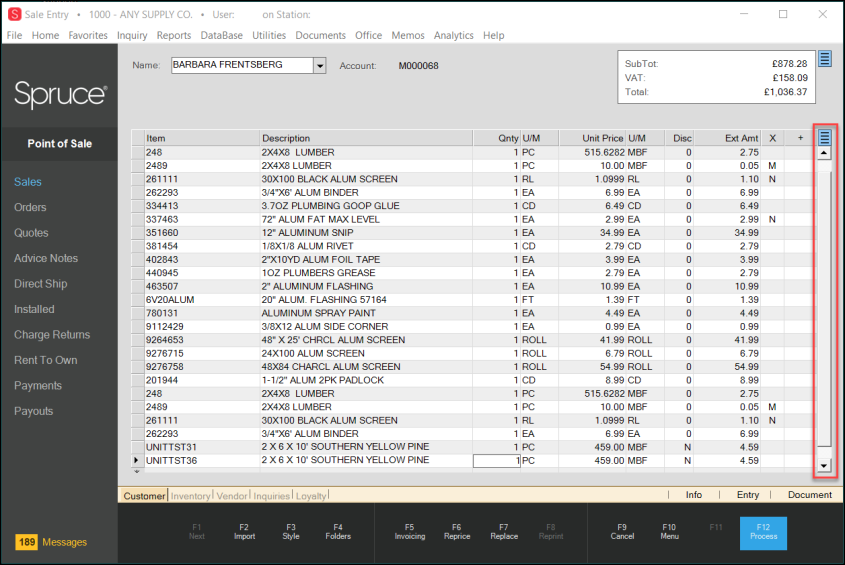The height and width of the screenshot is (565, 845).
Task: Open the Help menu
Action: 494,36
